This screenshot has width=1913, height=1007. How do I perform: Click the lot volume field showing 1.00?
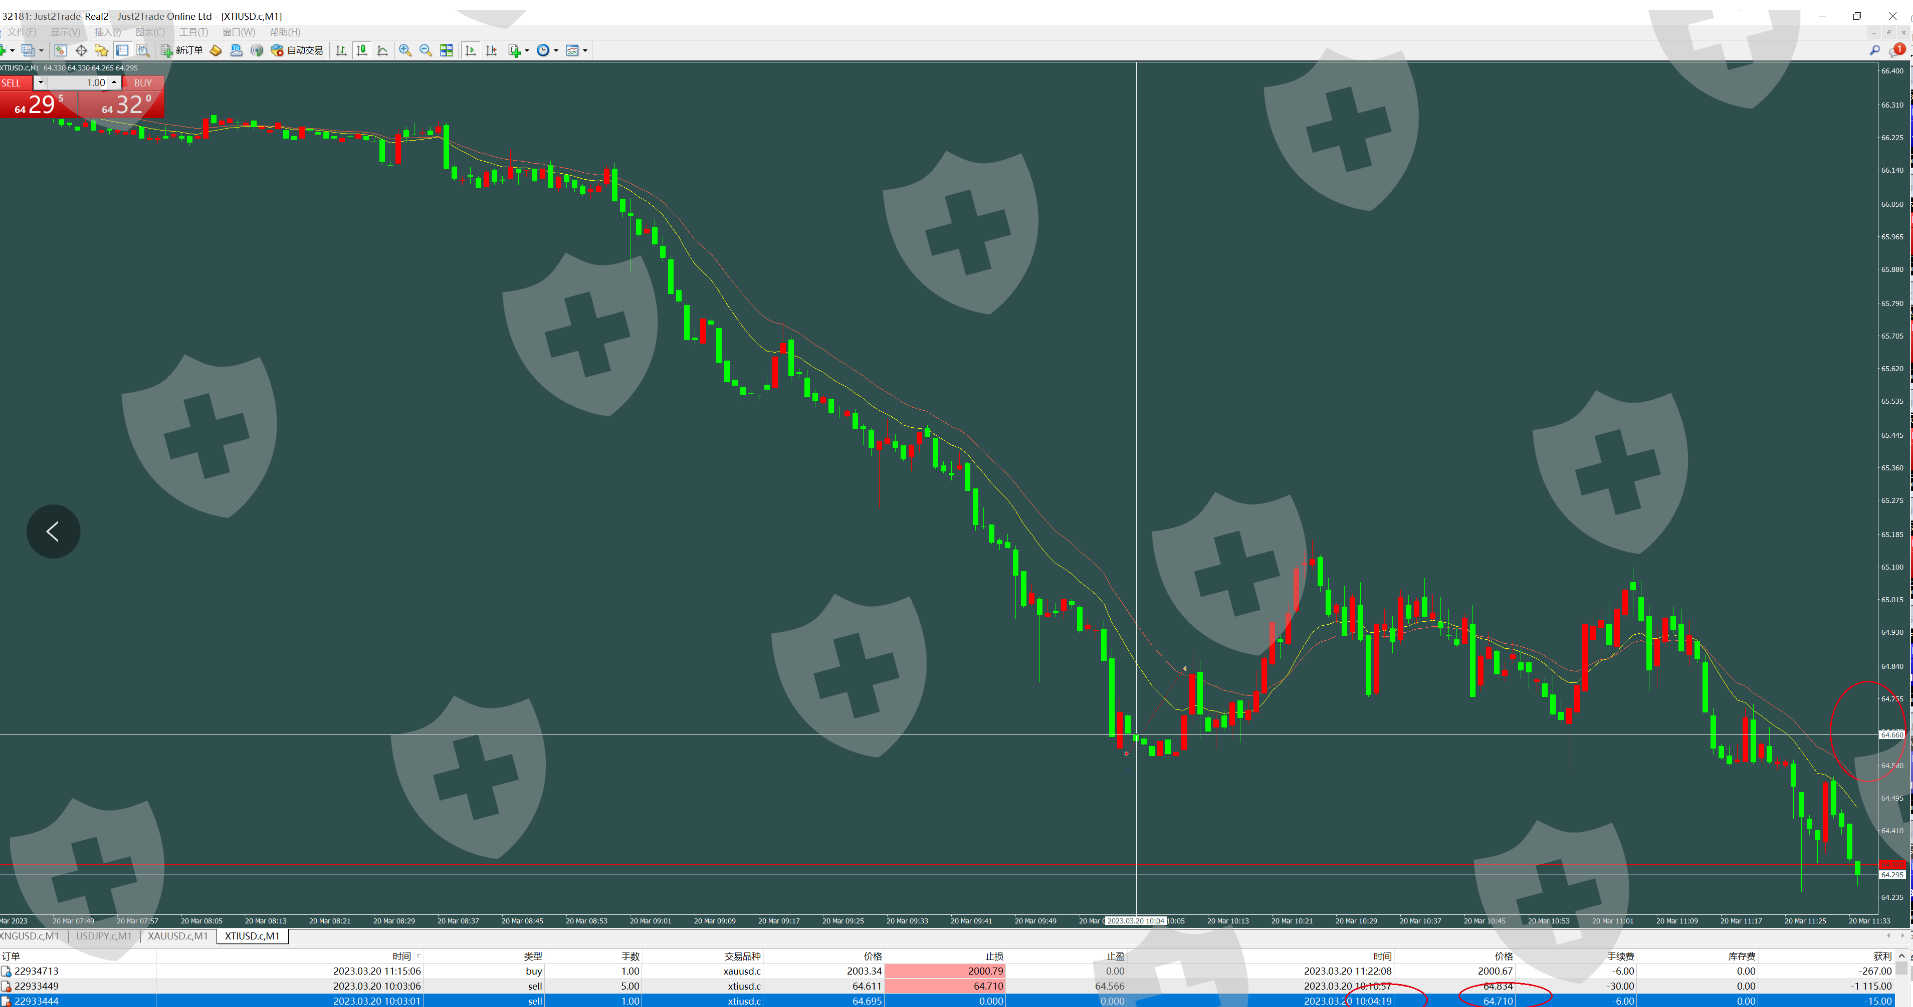tap(77, 83)
